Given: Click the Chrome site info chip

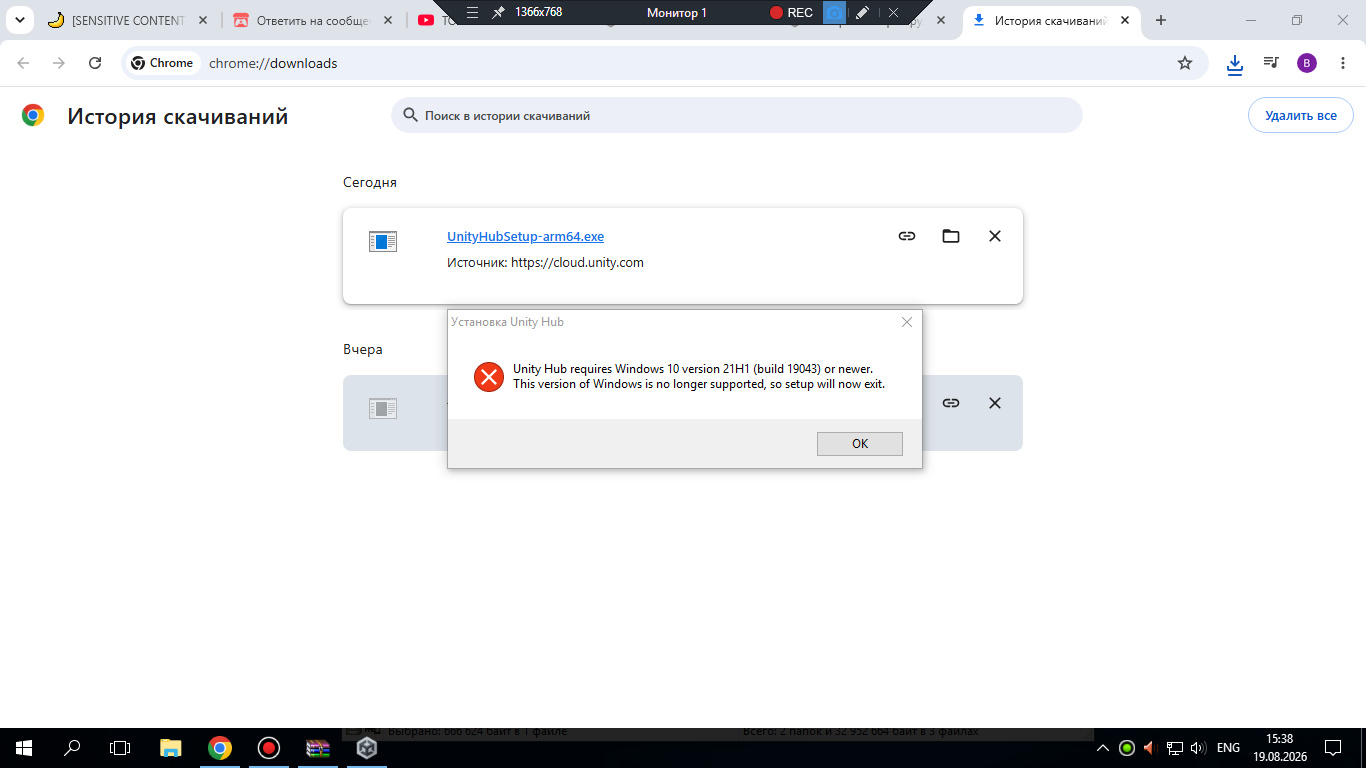Looking at the screenshot, I should 162,63.
